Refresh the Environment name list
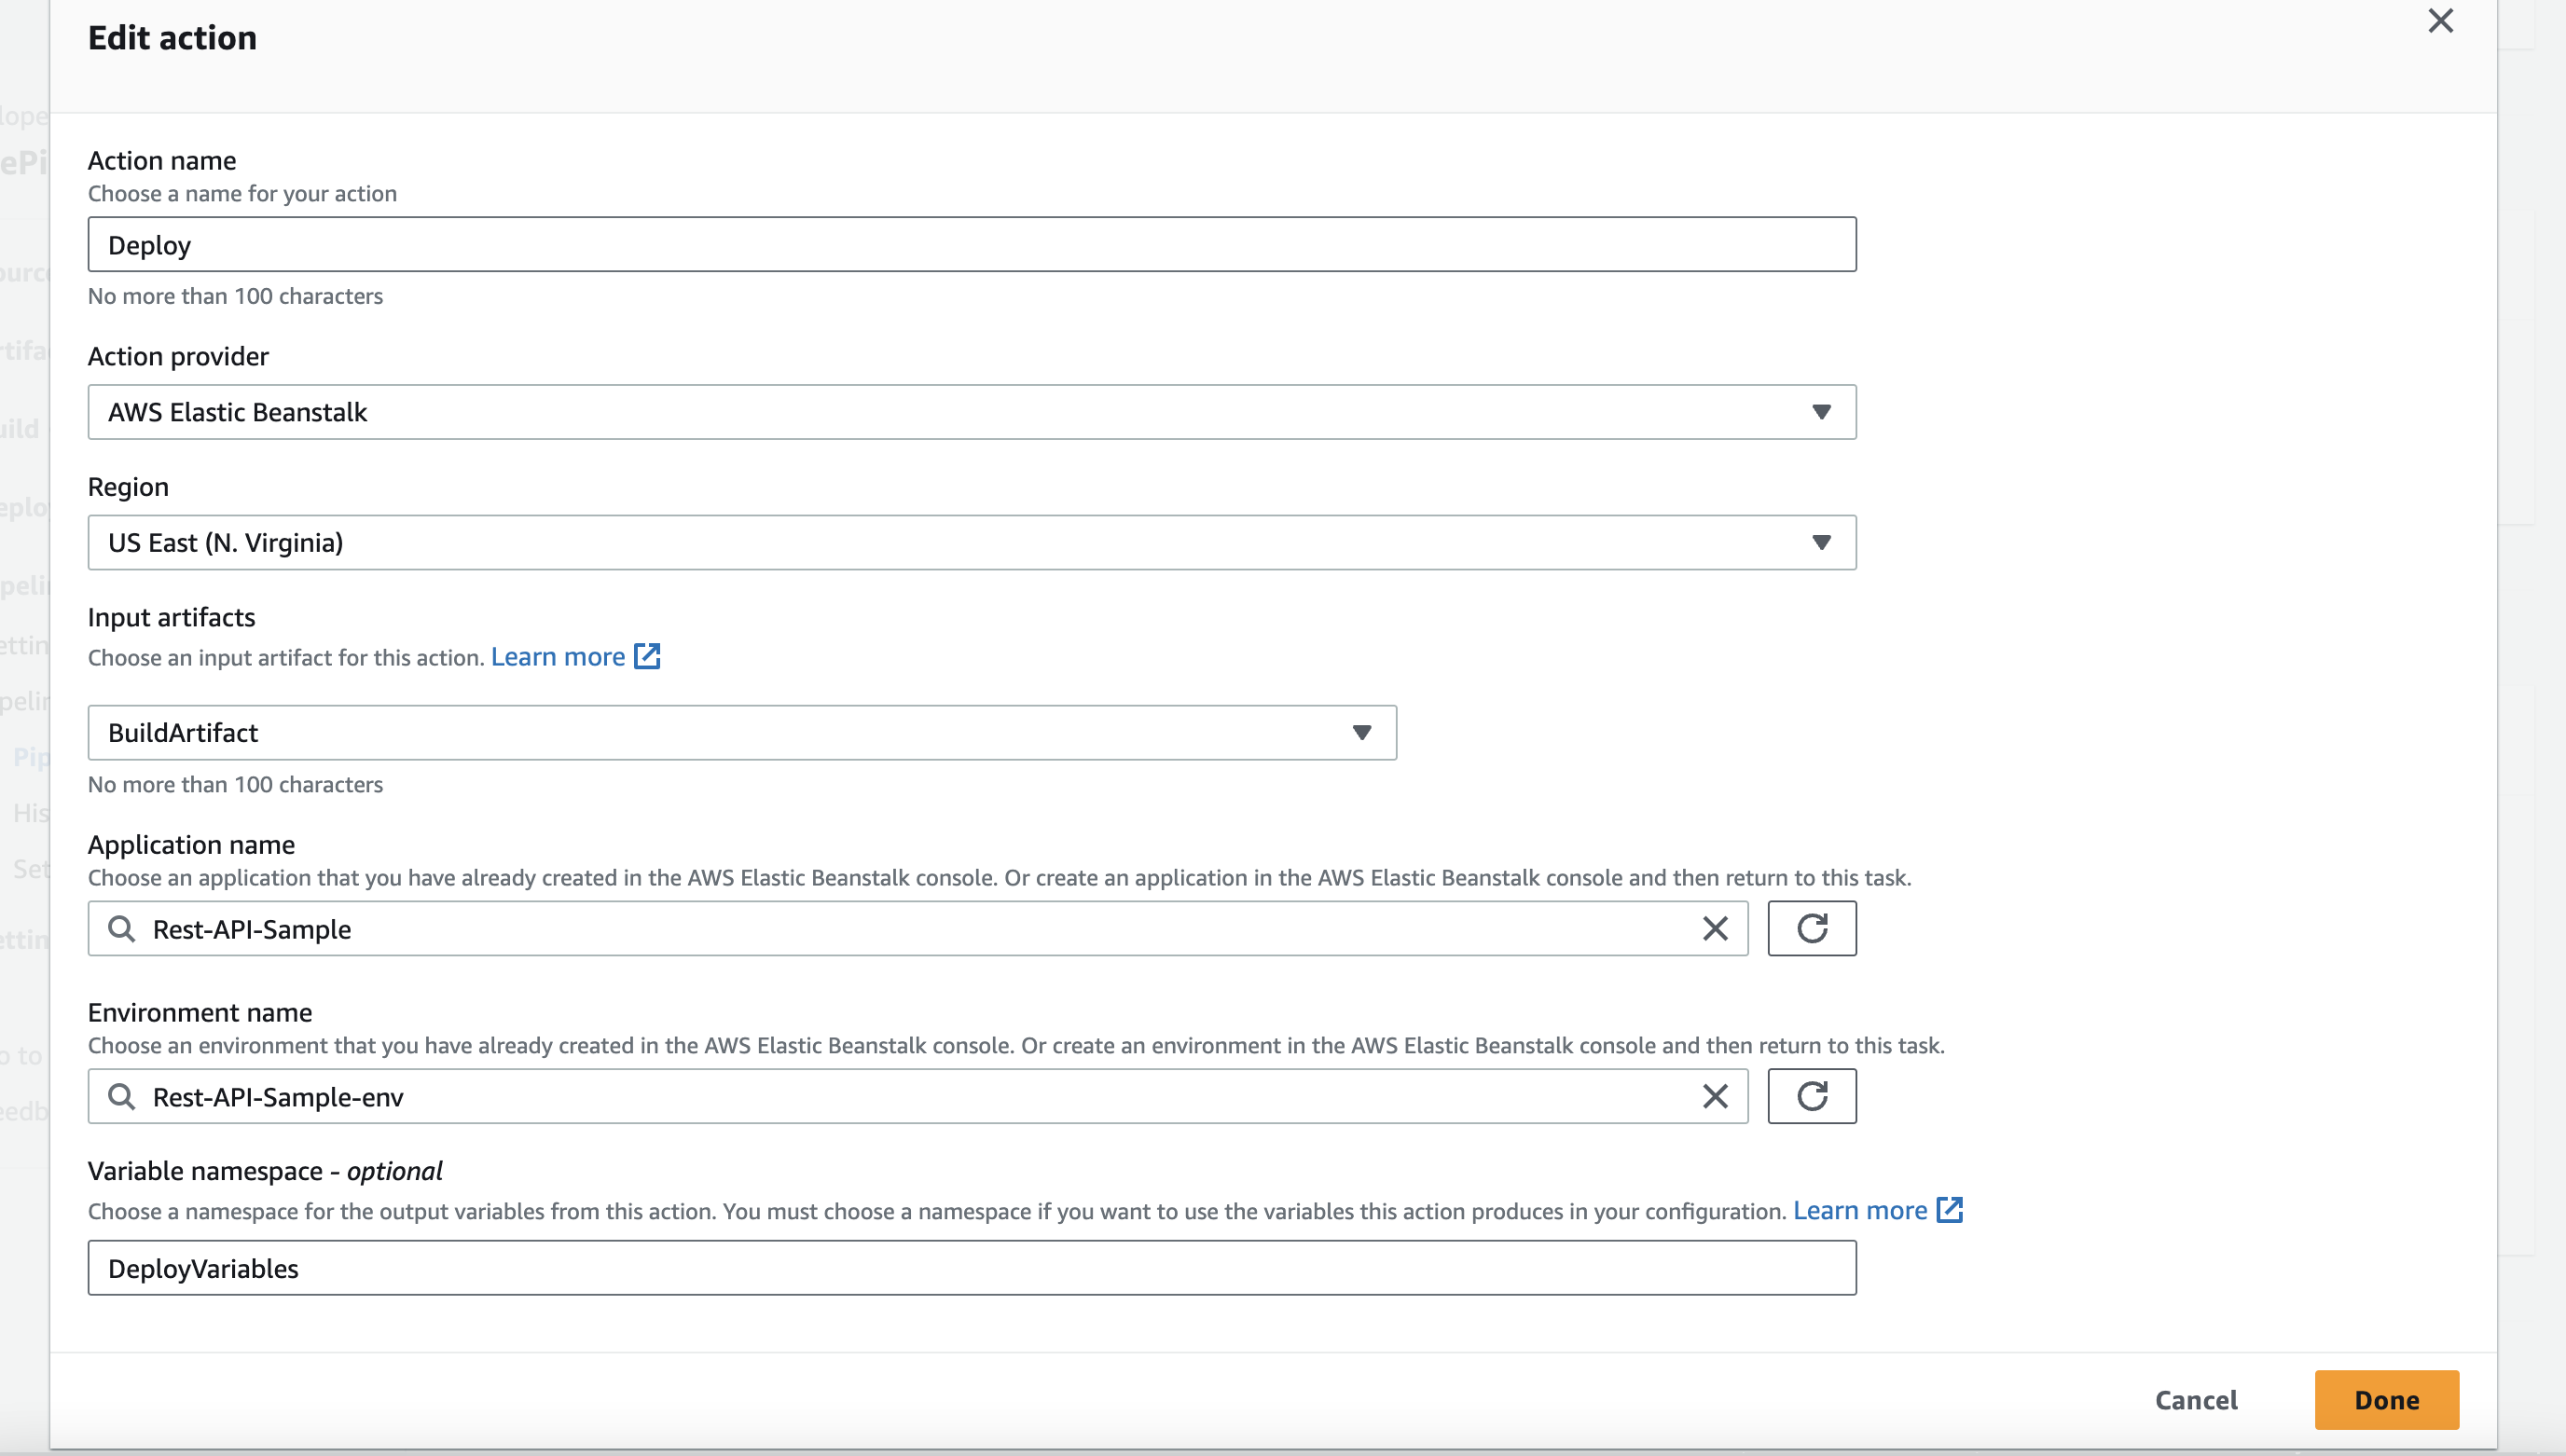The width and height of the screenshot is (2566, 1456). coord(1811,1097)
